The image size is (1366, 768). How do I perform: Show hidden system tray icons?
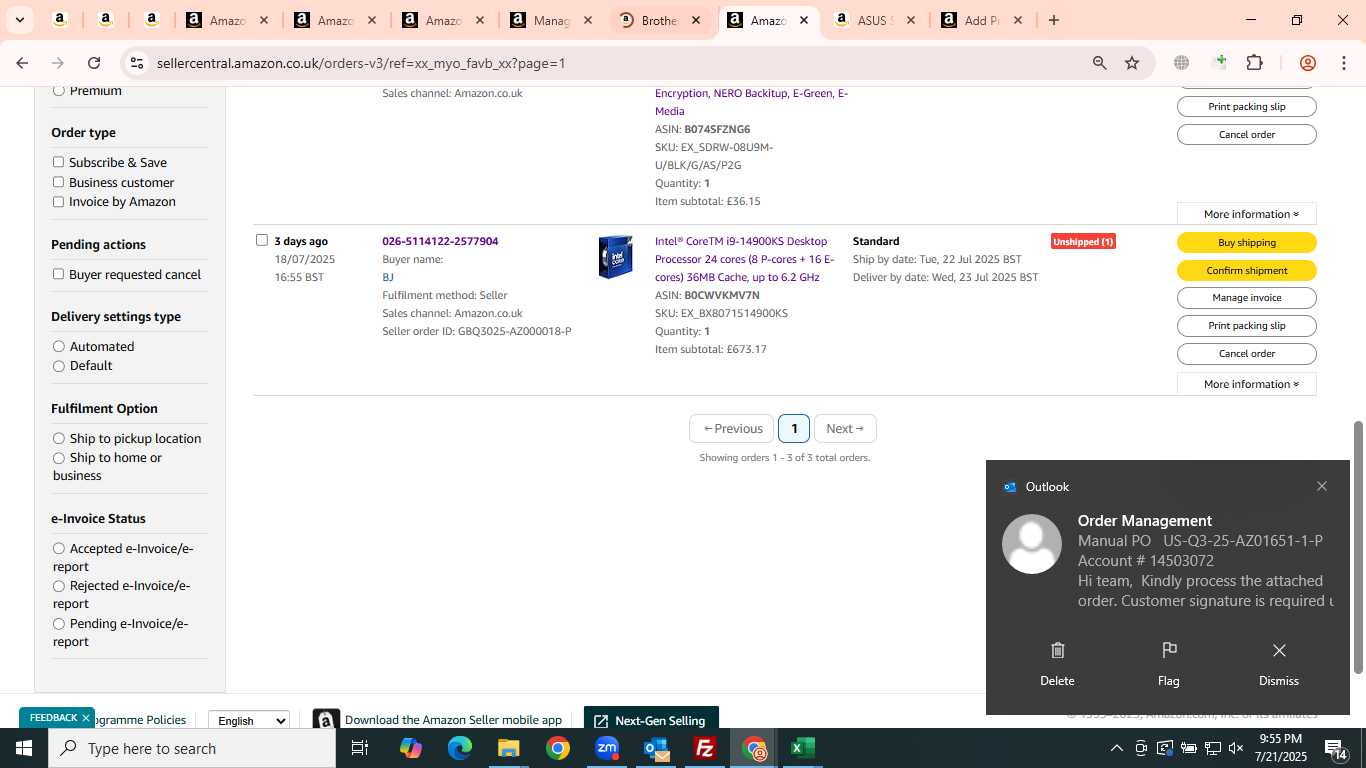(1116, 748)
